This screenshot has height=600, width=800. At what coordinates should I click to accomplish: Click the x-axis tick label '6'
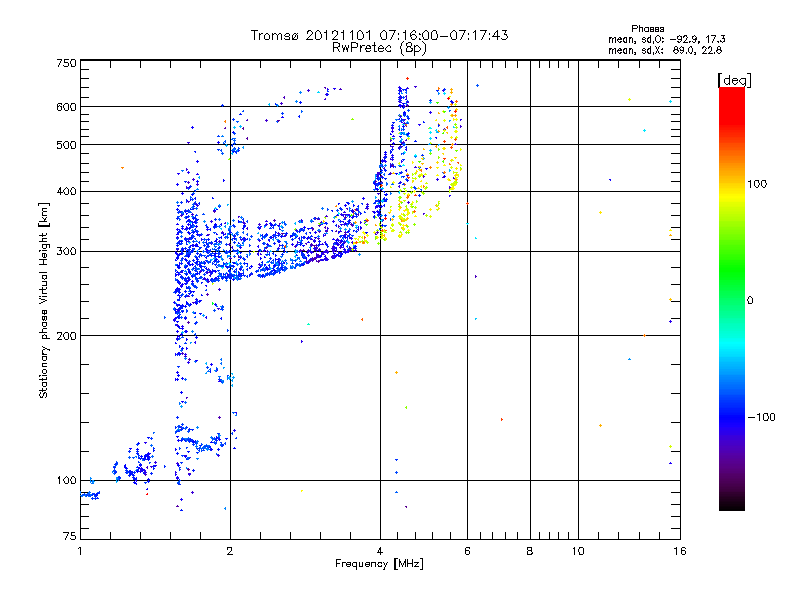point(468,551)
